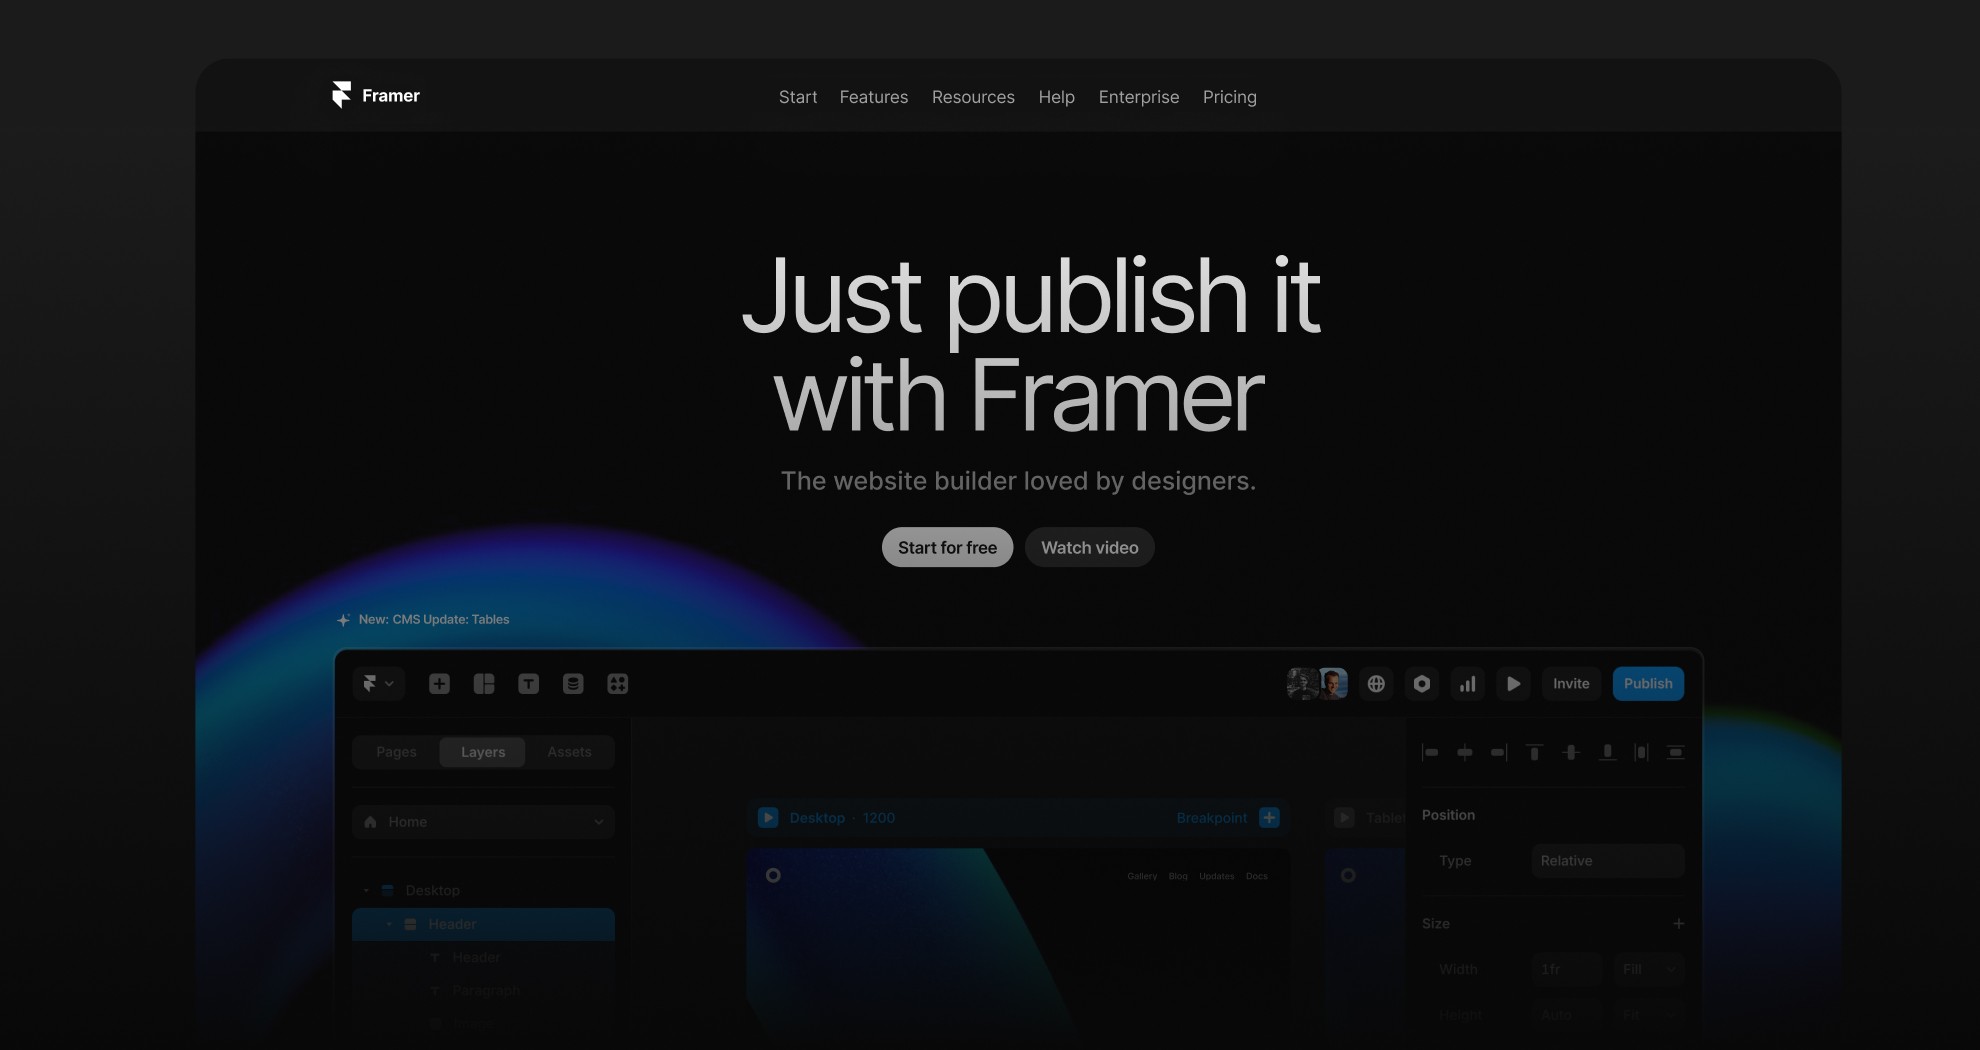Click the Insert plus icon in the editor toolbar
Viewport: 1980px width, 1050px height.
point(439,684)
